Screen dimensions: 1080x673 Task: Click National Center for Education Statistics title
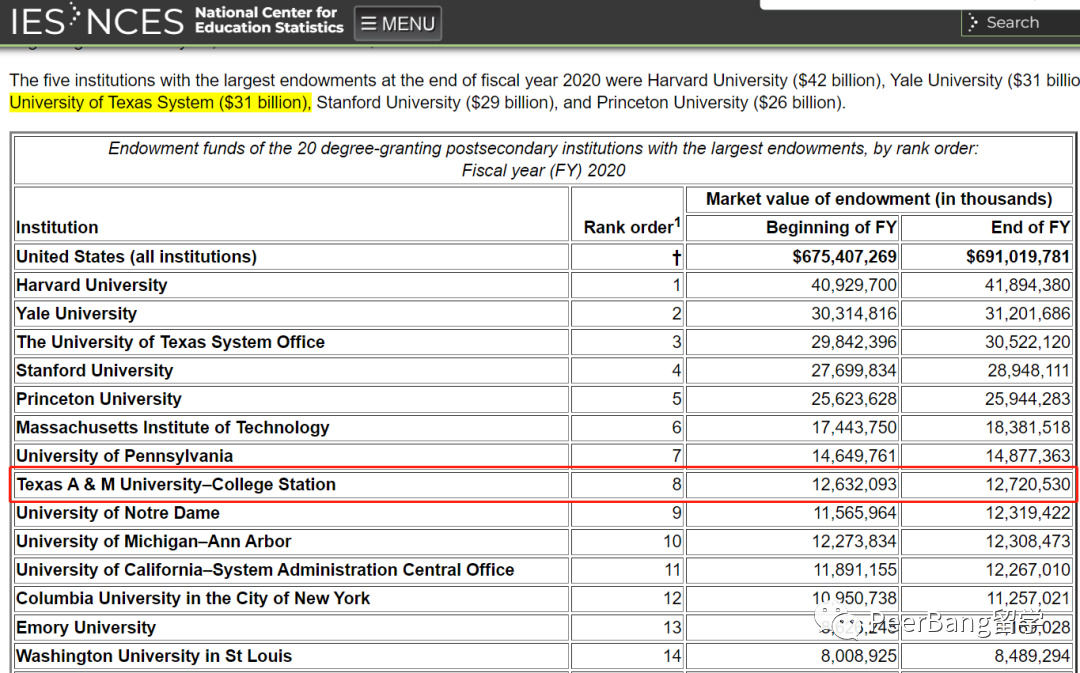[x=269, y=20]
